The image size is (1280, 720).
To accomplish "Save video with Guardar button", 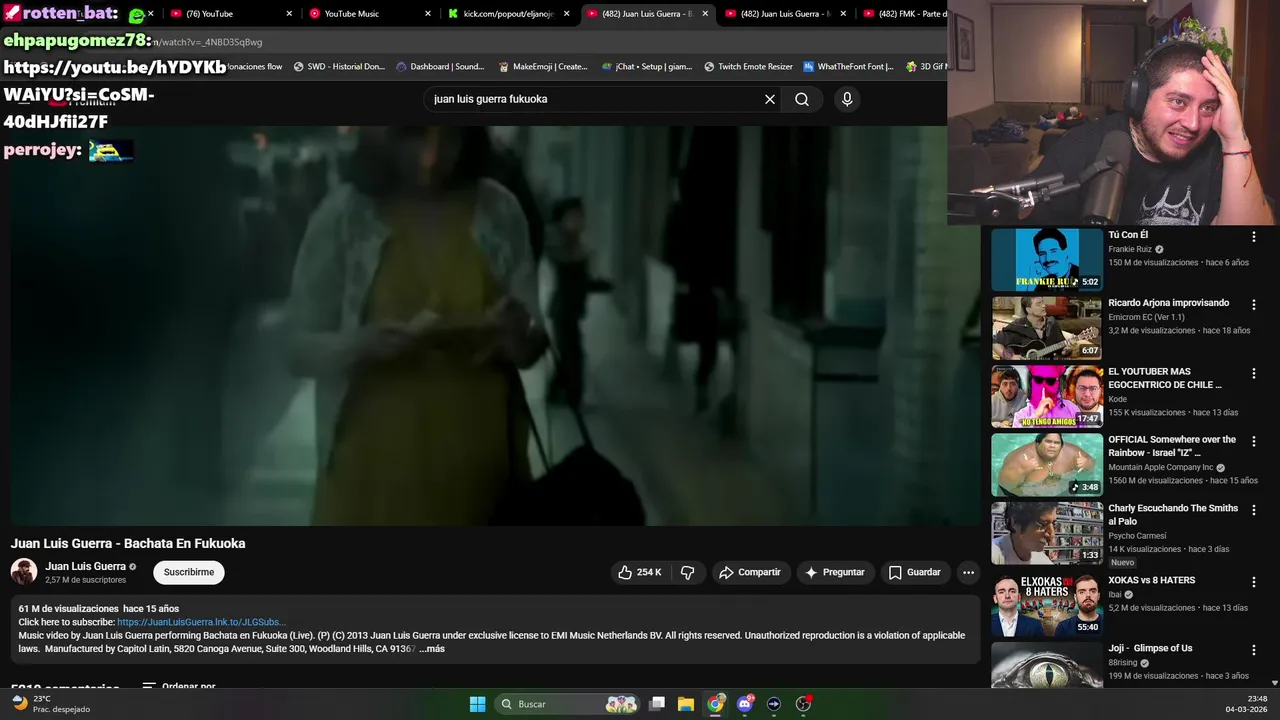I will tap(914, 572).
